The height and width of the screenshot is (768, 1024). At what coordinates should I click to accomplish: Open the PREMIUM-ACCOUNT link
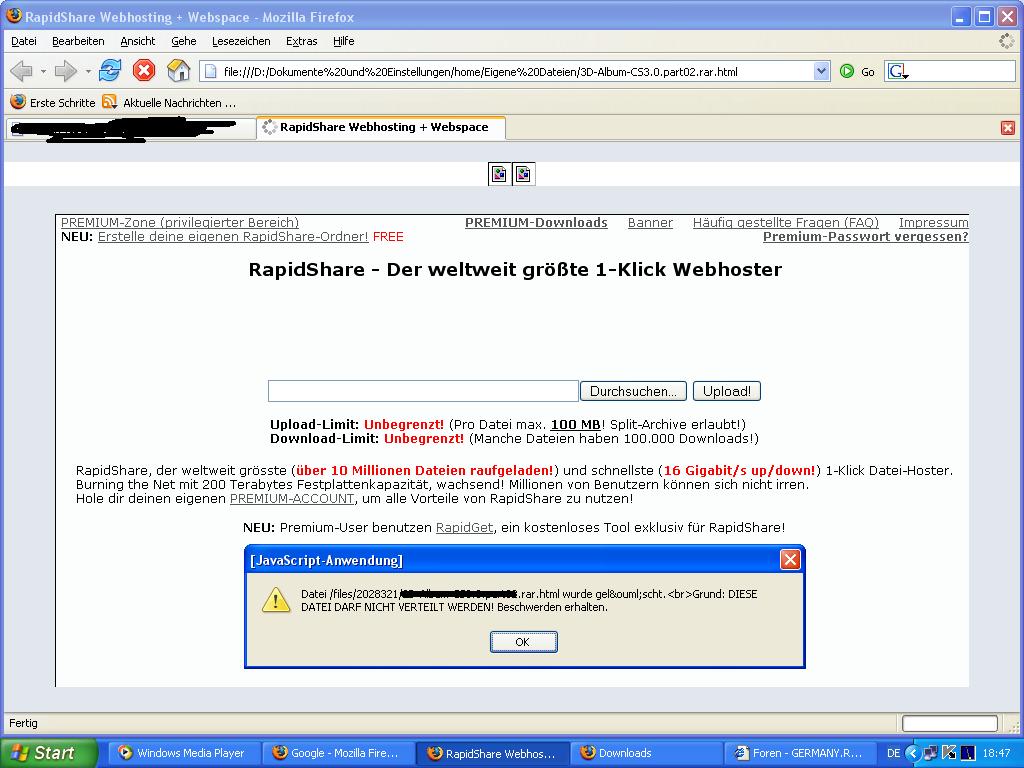click(x=292, y=499)
